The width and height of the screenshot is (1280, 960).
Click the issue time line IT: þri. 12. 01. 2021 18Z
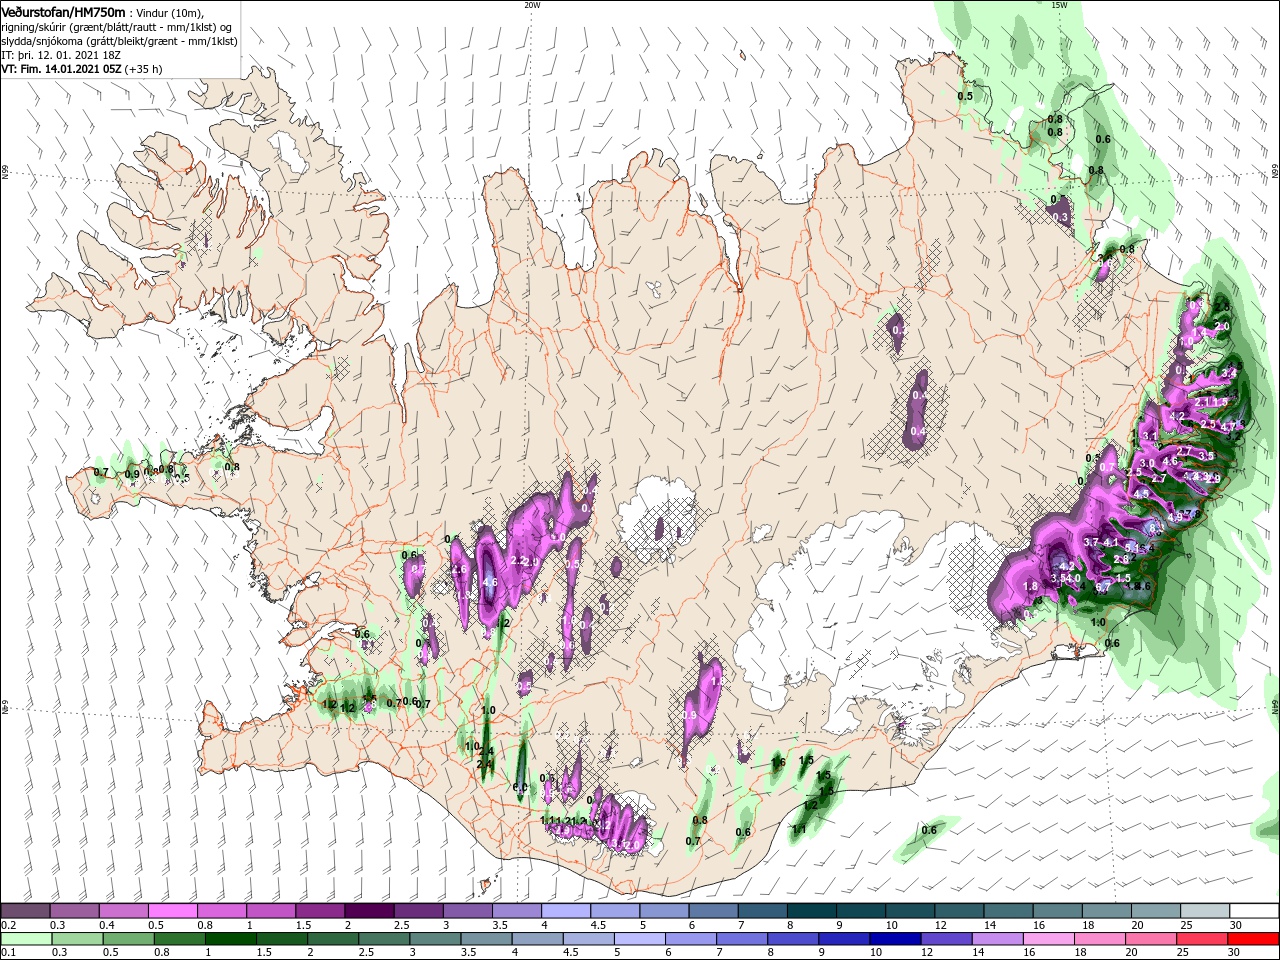coord(60,55)
